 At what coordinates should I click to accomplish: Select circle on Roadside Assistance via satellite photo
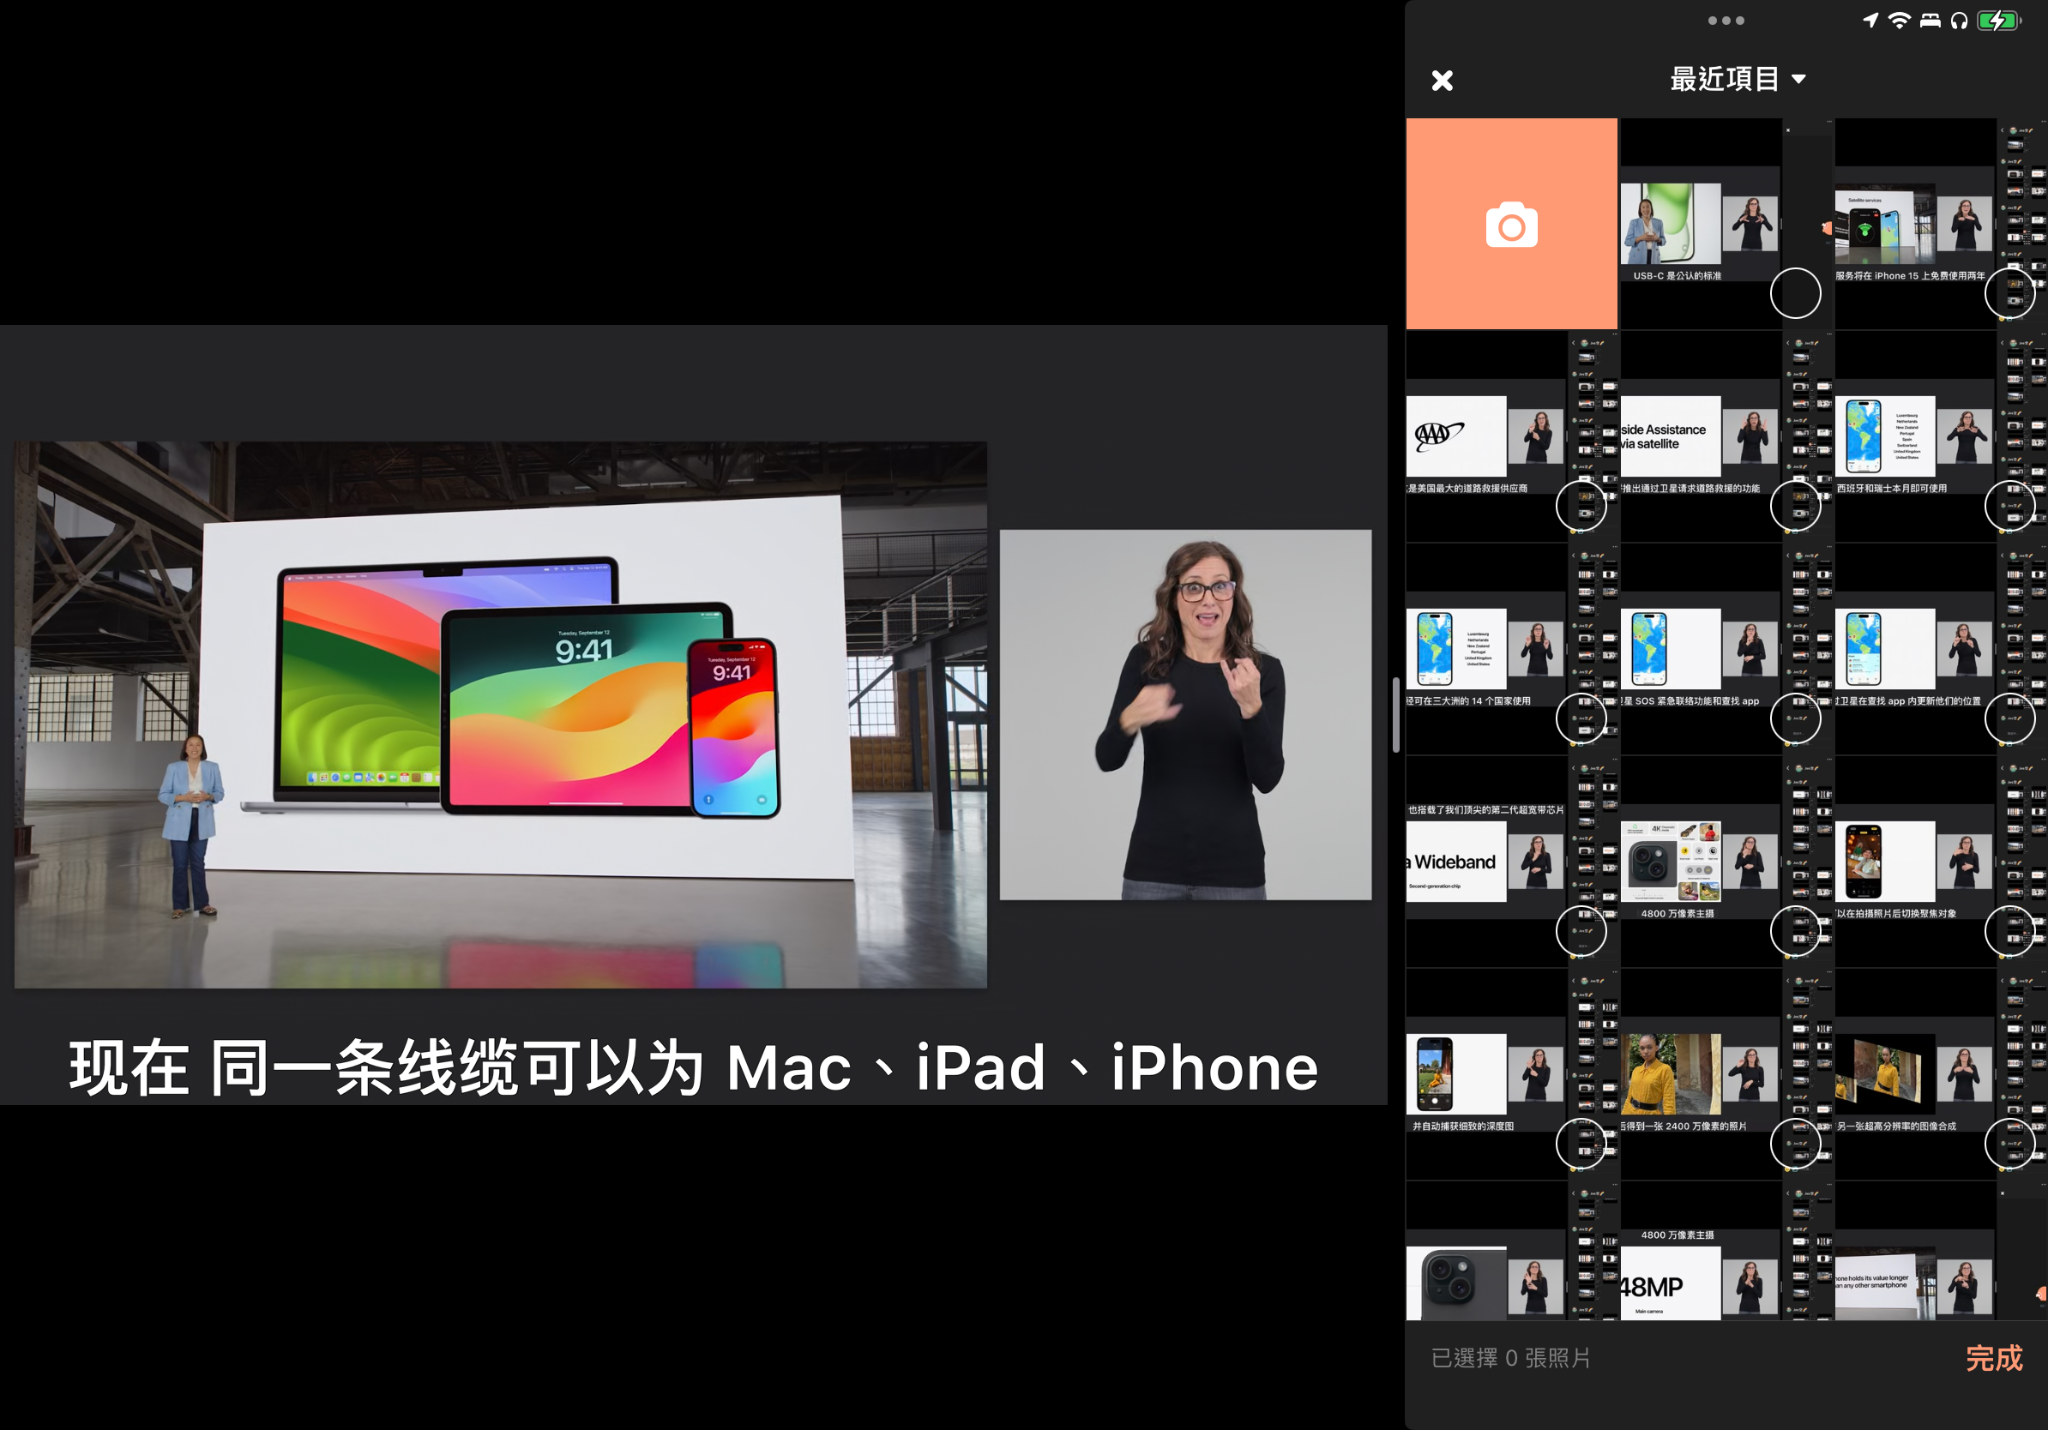pos(1795,506)
